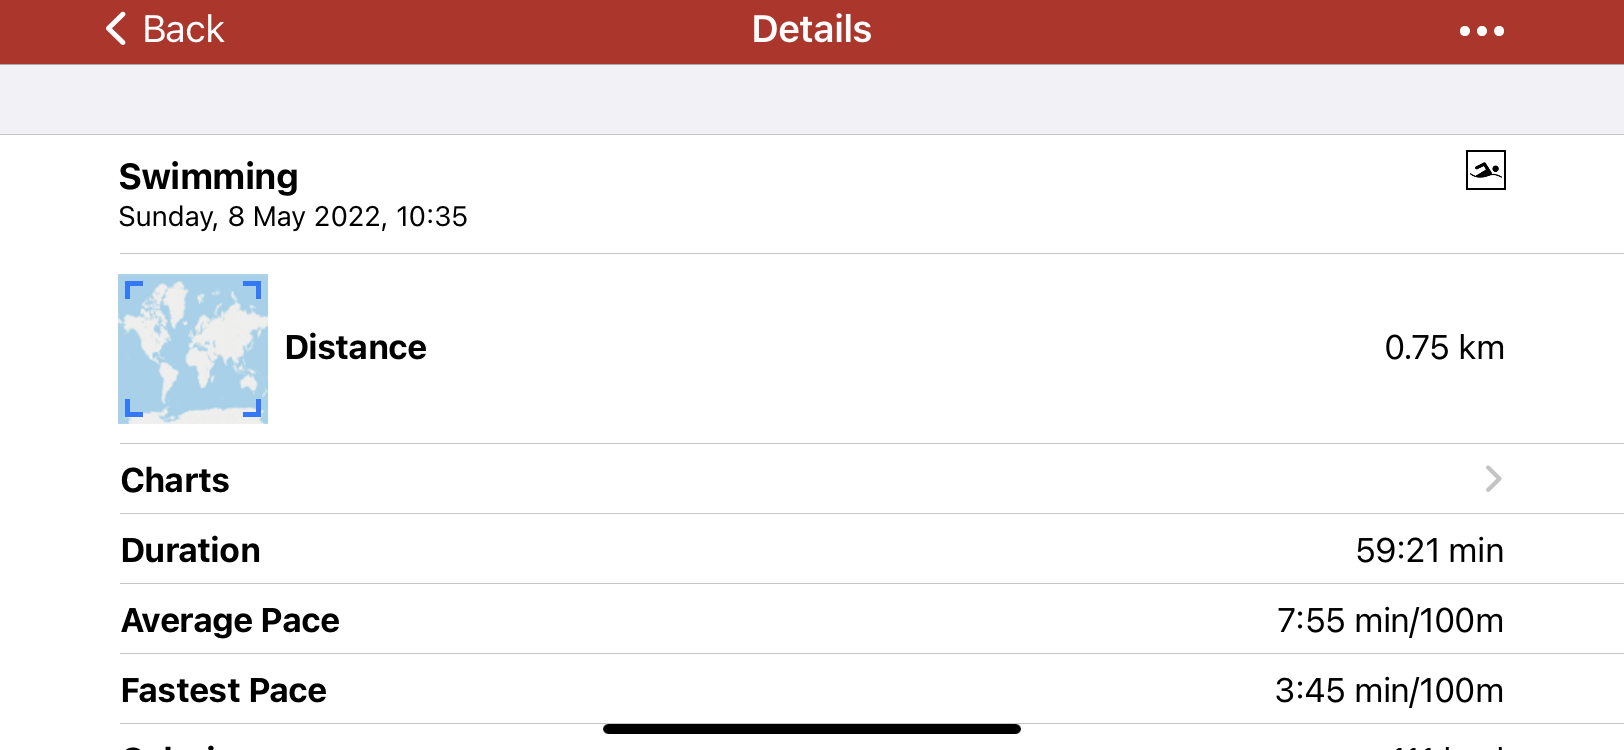Tap the Details header title
Screen dimensions: 1624x750
point(811,29)
